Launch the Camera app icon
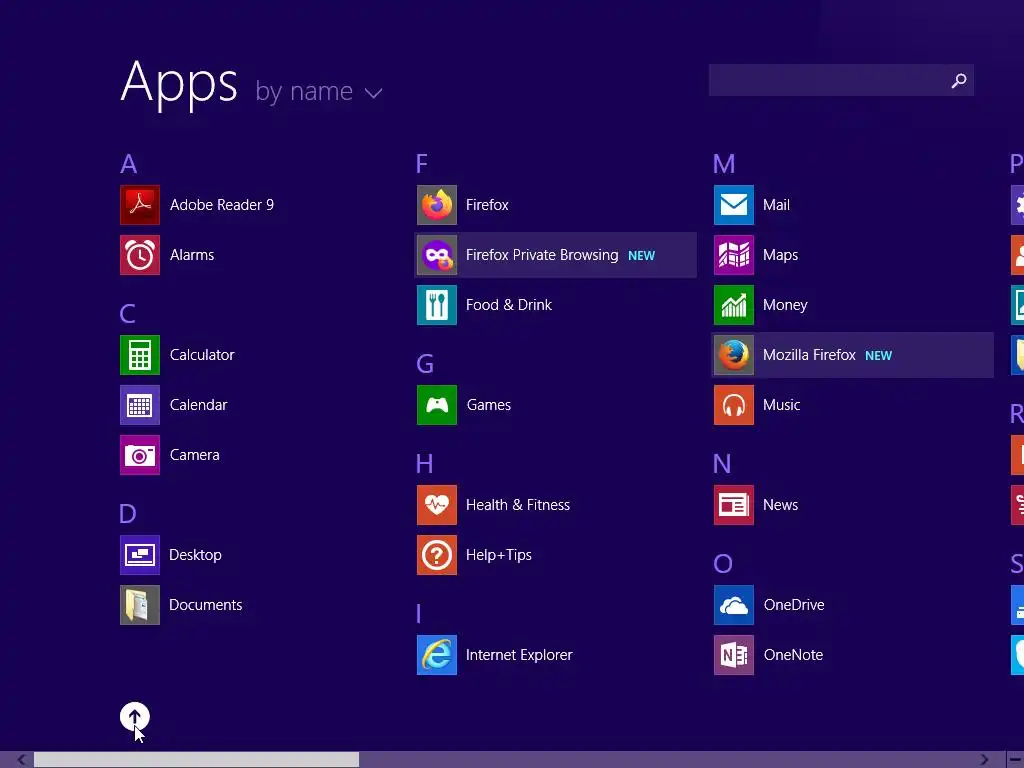Viewport: 1024px width, 768px height. tap(140, 455)
